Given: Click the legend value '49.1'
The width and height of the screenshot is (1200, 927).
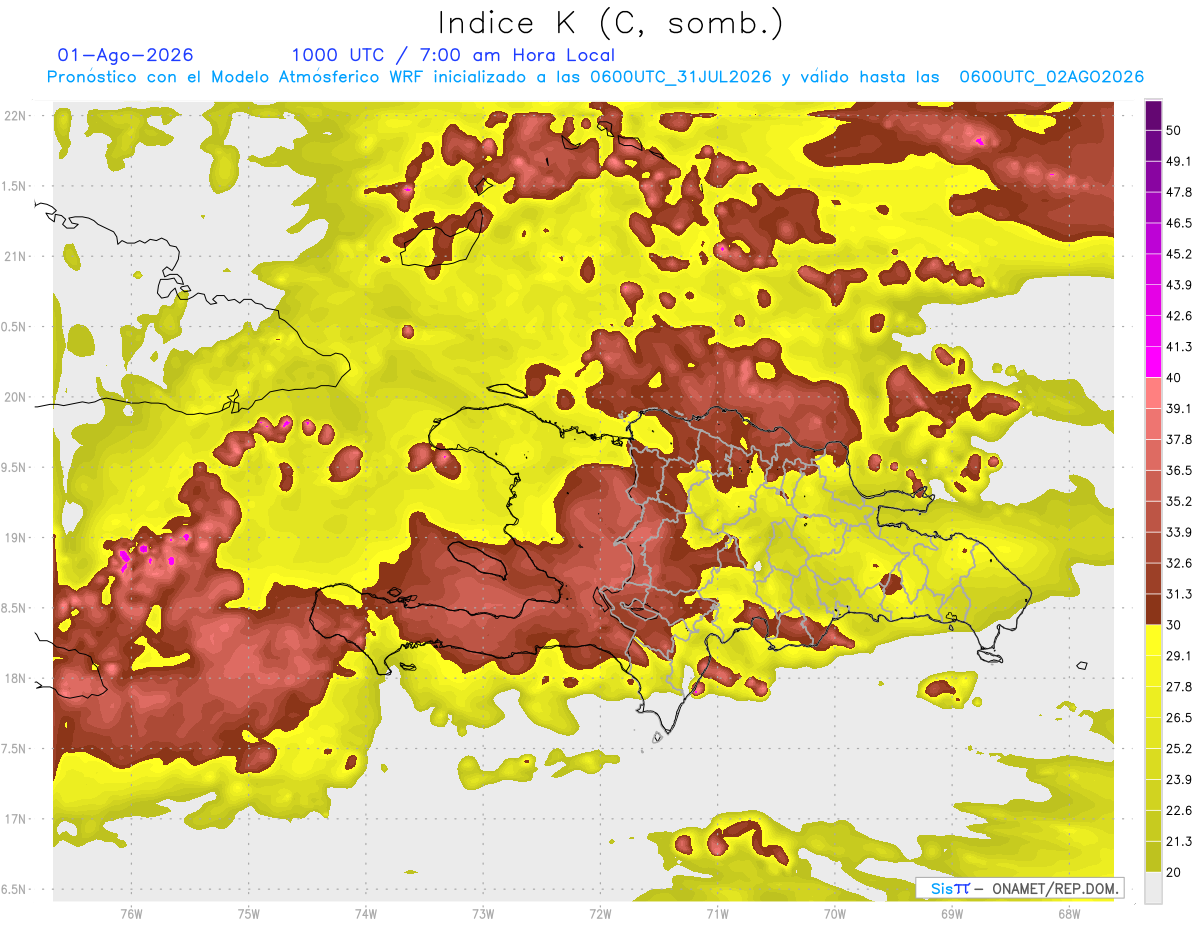Looking at the screenshot, I should [1178, 161].
